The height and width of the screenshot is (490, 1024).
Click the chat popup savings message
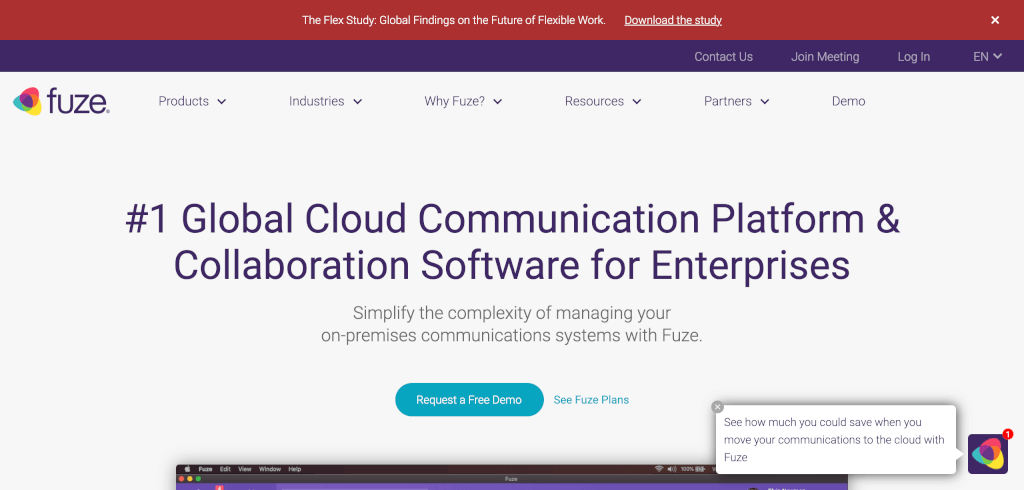tap(835, 440)
